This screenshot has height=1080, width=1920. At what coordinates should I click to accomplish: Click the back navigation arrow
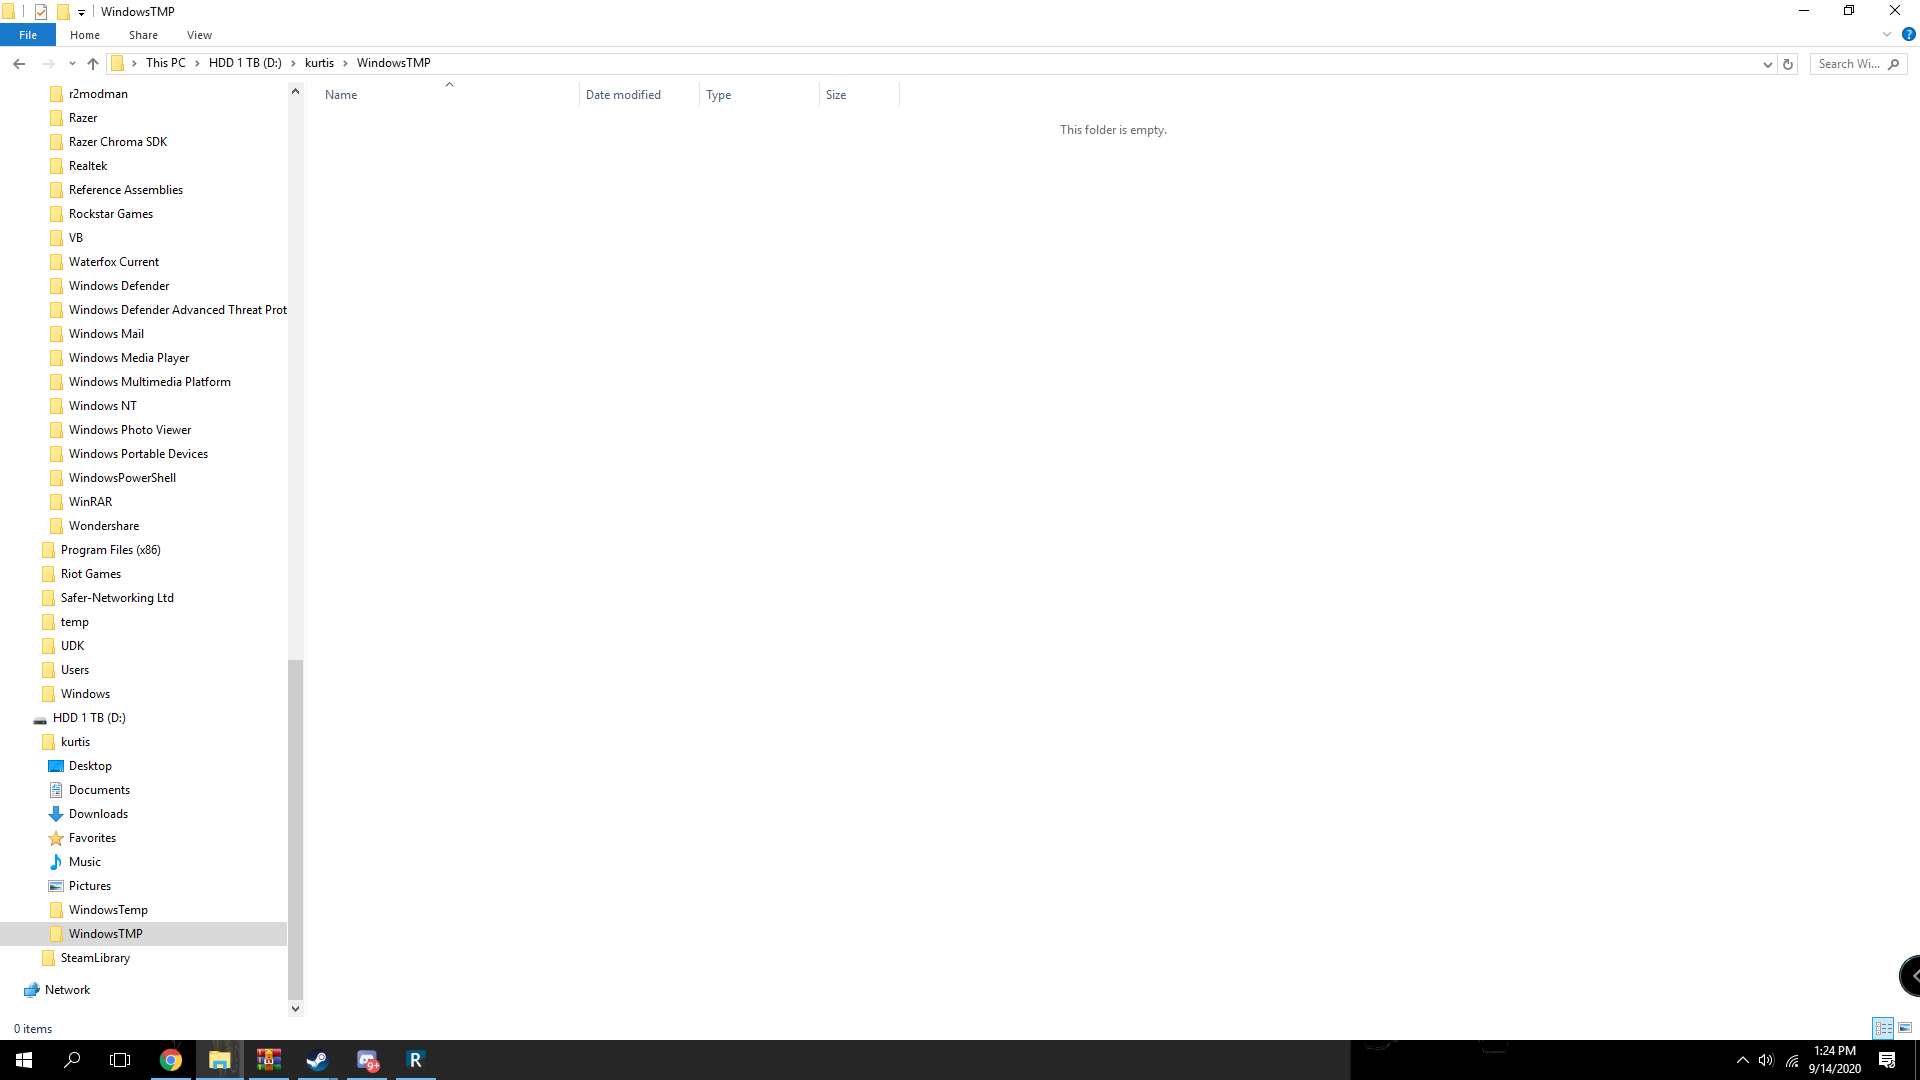pos(18,63)
